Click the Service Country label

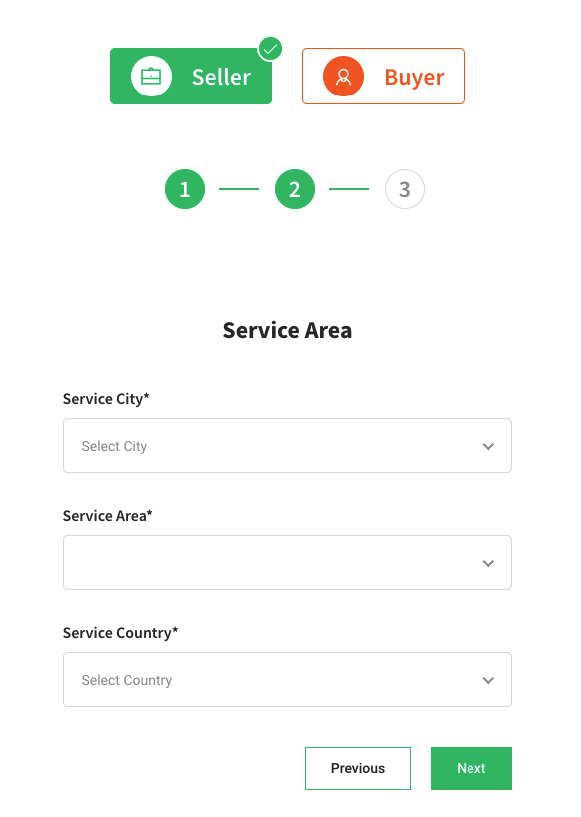pos(120,633)
